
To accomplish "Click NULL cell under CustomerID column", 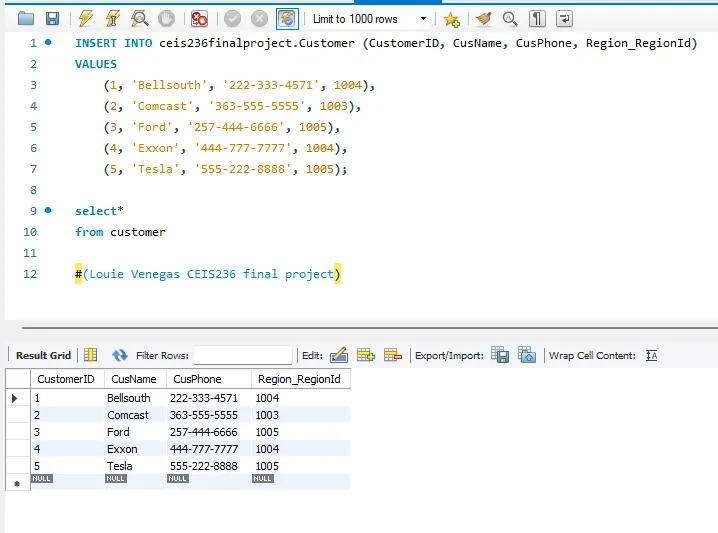I will pos(42,479).
